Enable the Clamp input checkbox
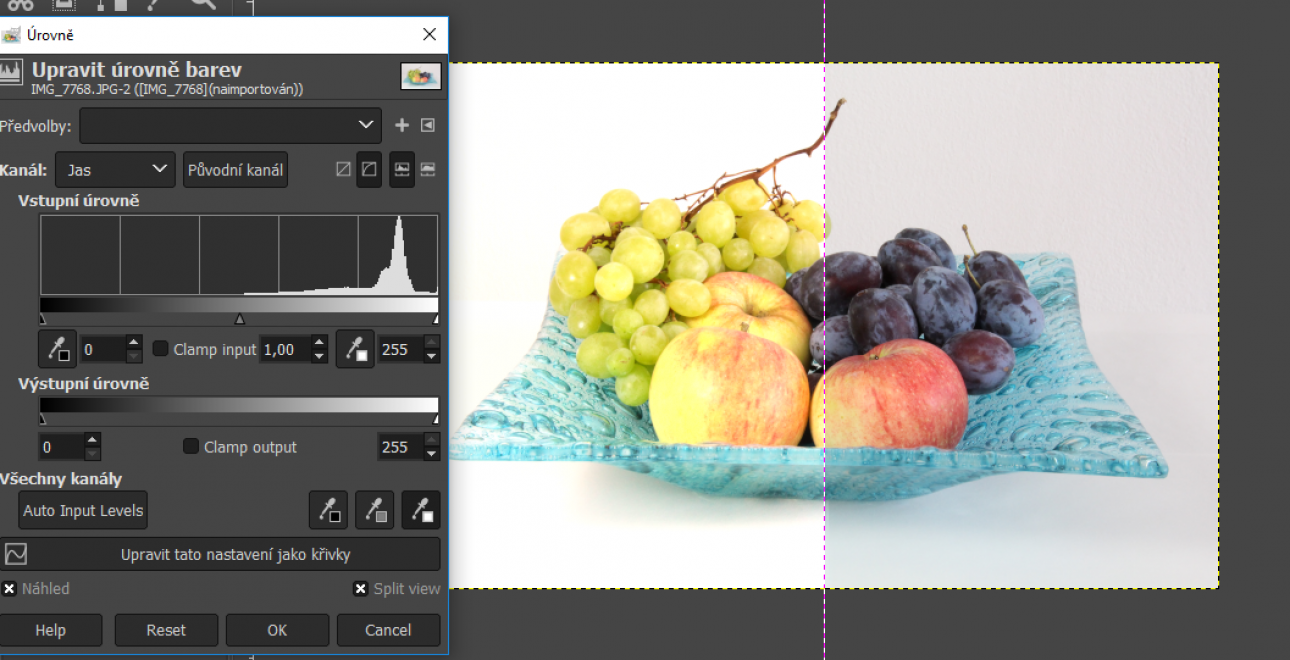The height and width of the screenshot is (660, 1290). (x=160, y=349)
